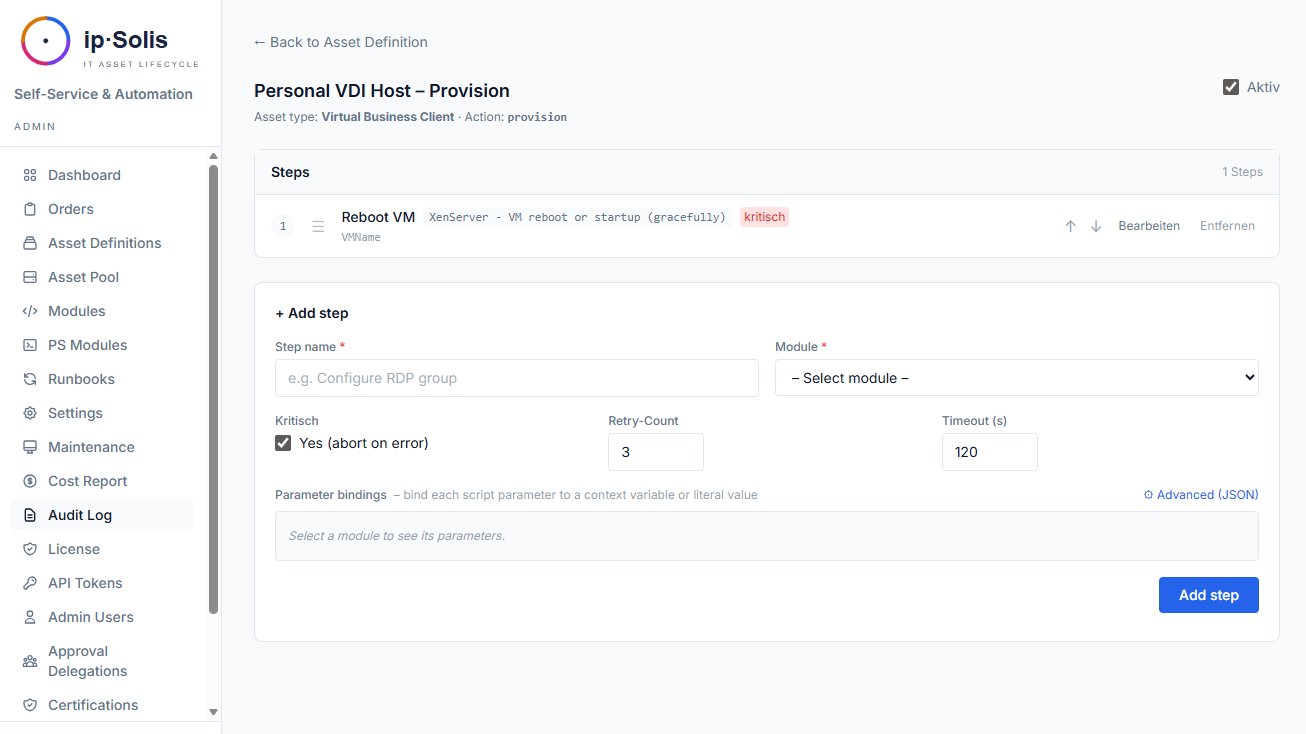This screenshot has width=1306, height=734.
Task: Click the API Tokens key icon
Action: point(30,583)
